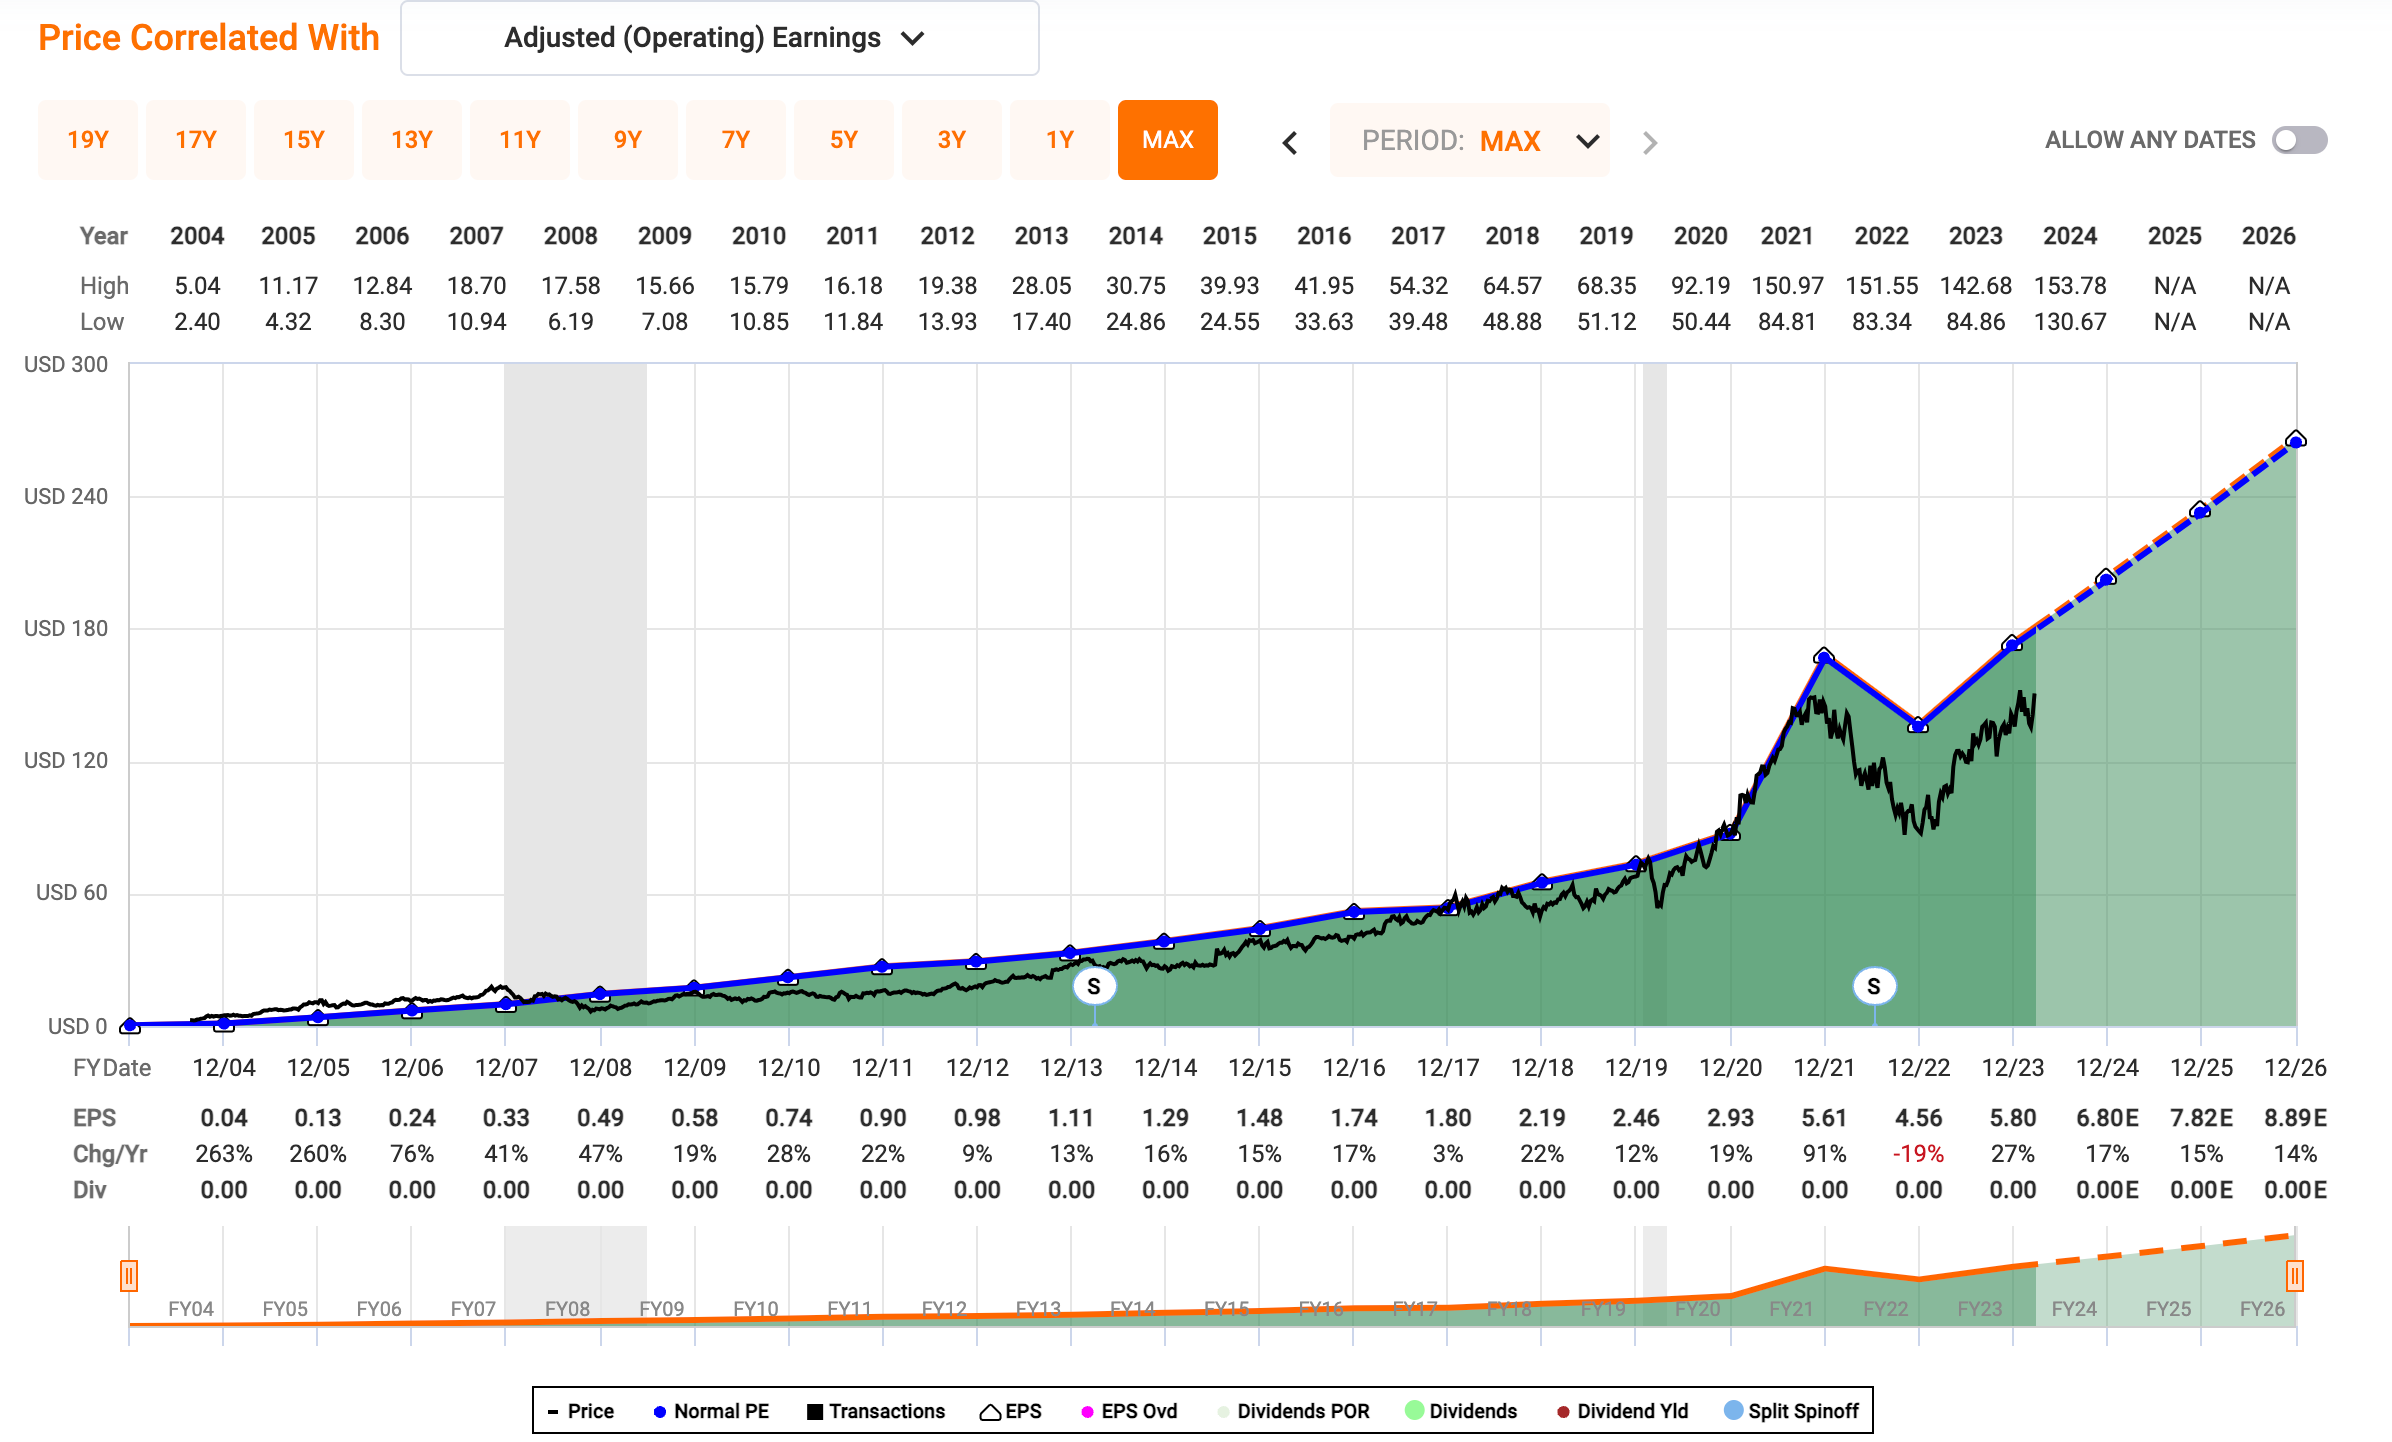Click the stock split marker near 12/13
Image resolution: width=2392 pixels, height=1442 pixels.
tap(1094, 987)
